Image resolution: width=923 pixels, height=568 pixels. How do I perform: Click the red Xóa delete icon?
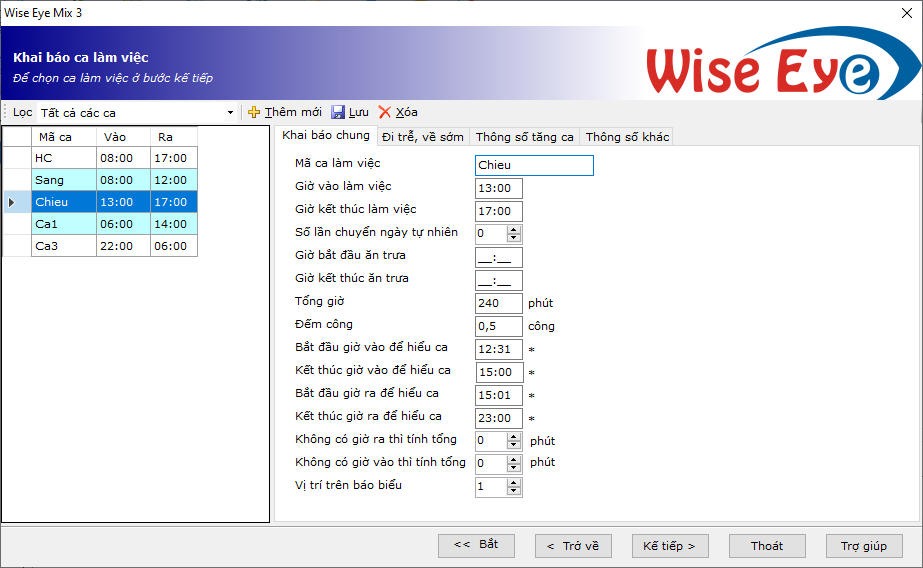pos(385,113)
